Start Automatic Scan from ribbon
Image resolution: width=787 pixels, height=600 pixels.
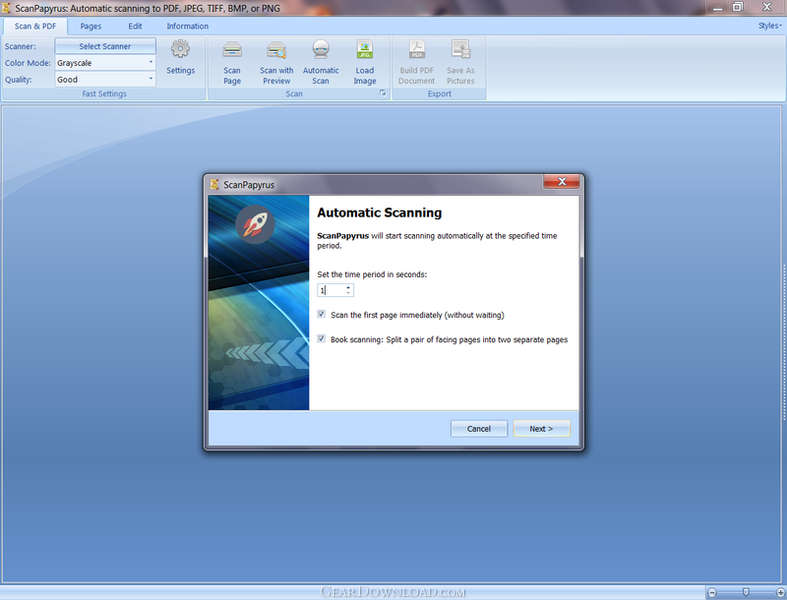[x=321, y=50]
